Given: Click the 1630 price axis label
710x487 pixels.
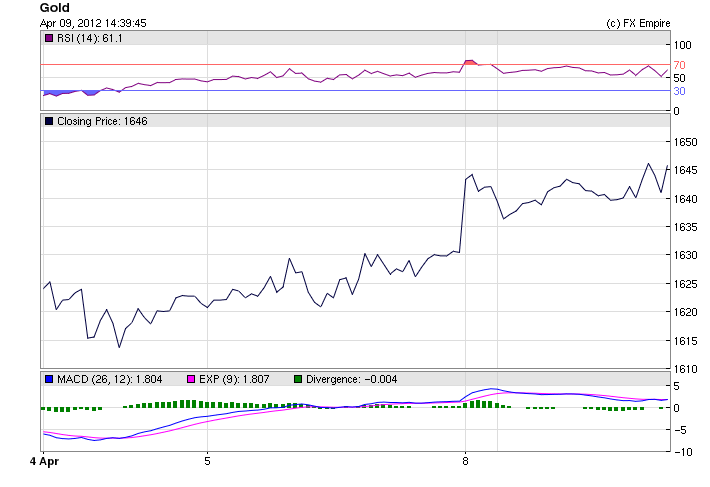Looking at the screenshot, I should pyautogui.click(x=686, y=255).
